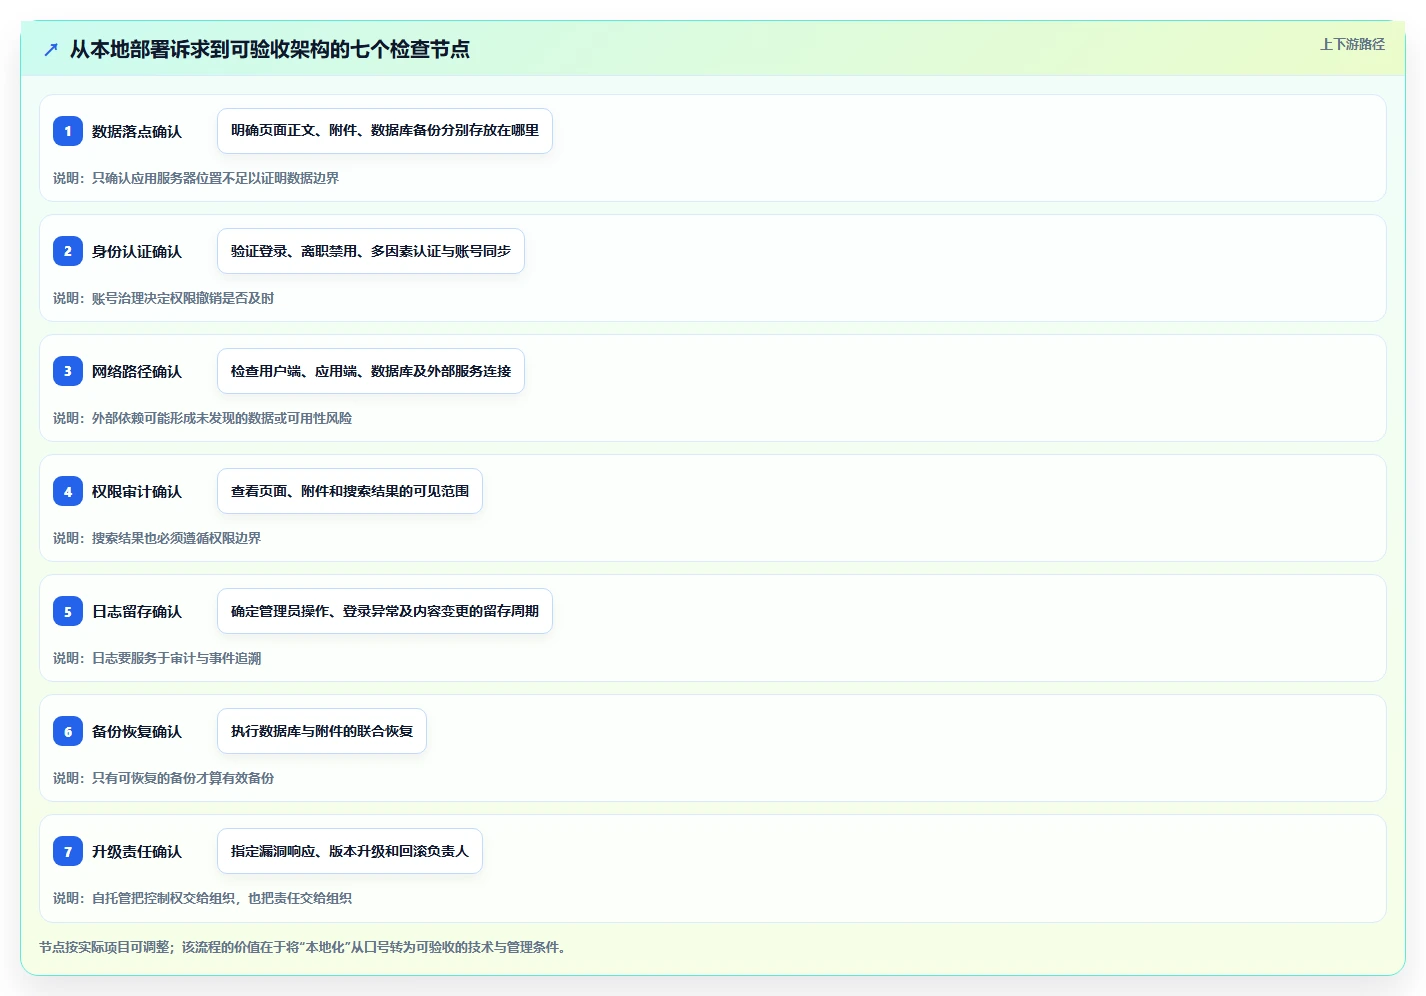Click the footer text starting 节点按实际项目可调整

(304, 947)
